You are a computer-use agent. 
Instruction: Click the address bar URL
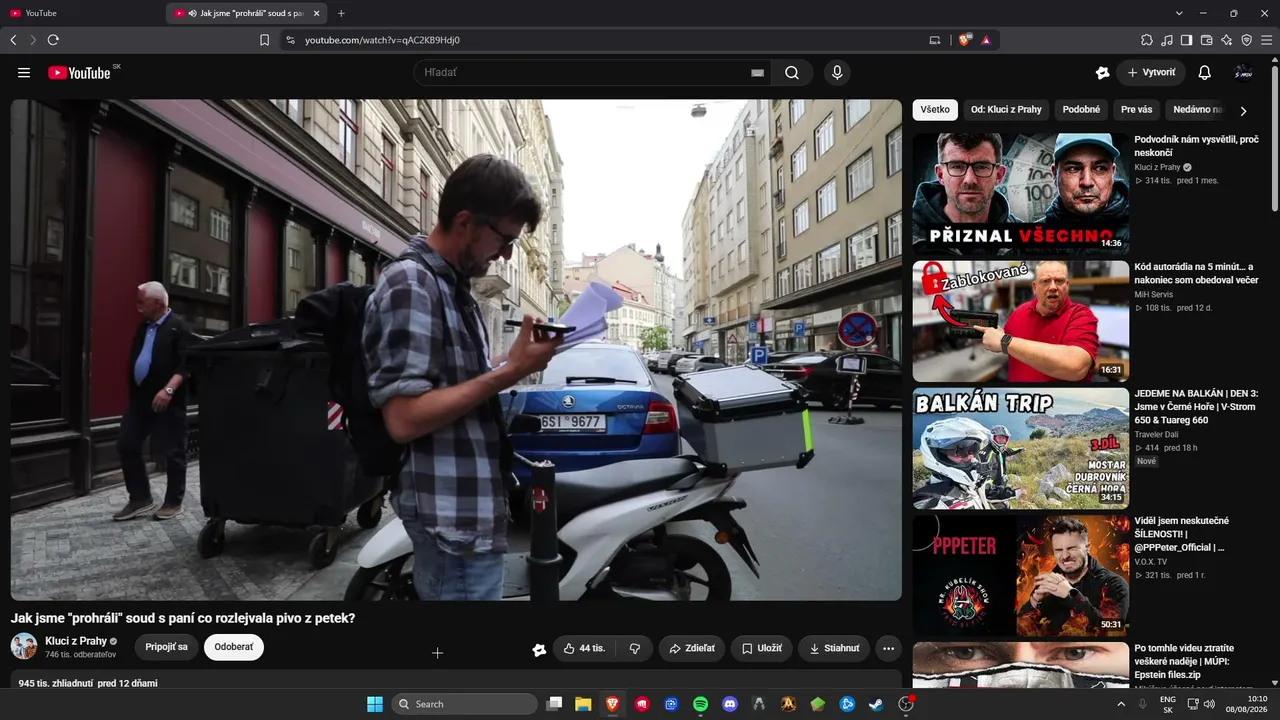382,40
